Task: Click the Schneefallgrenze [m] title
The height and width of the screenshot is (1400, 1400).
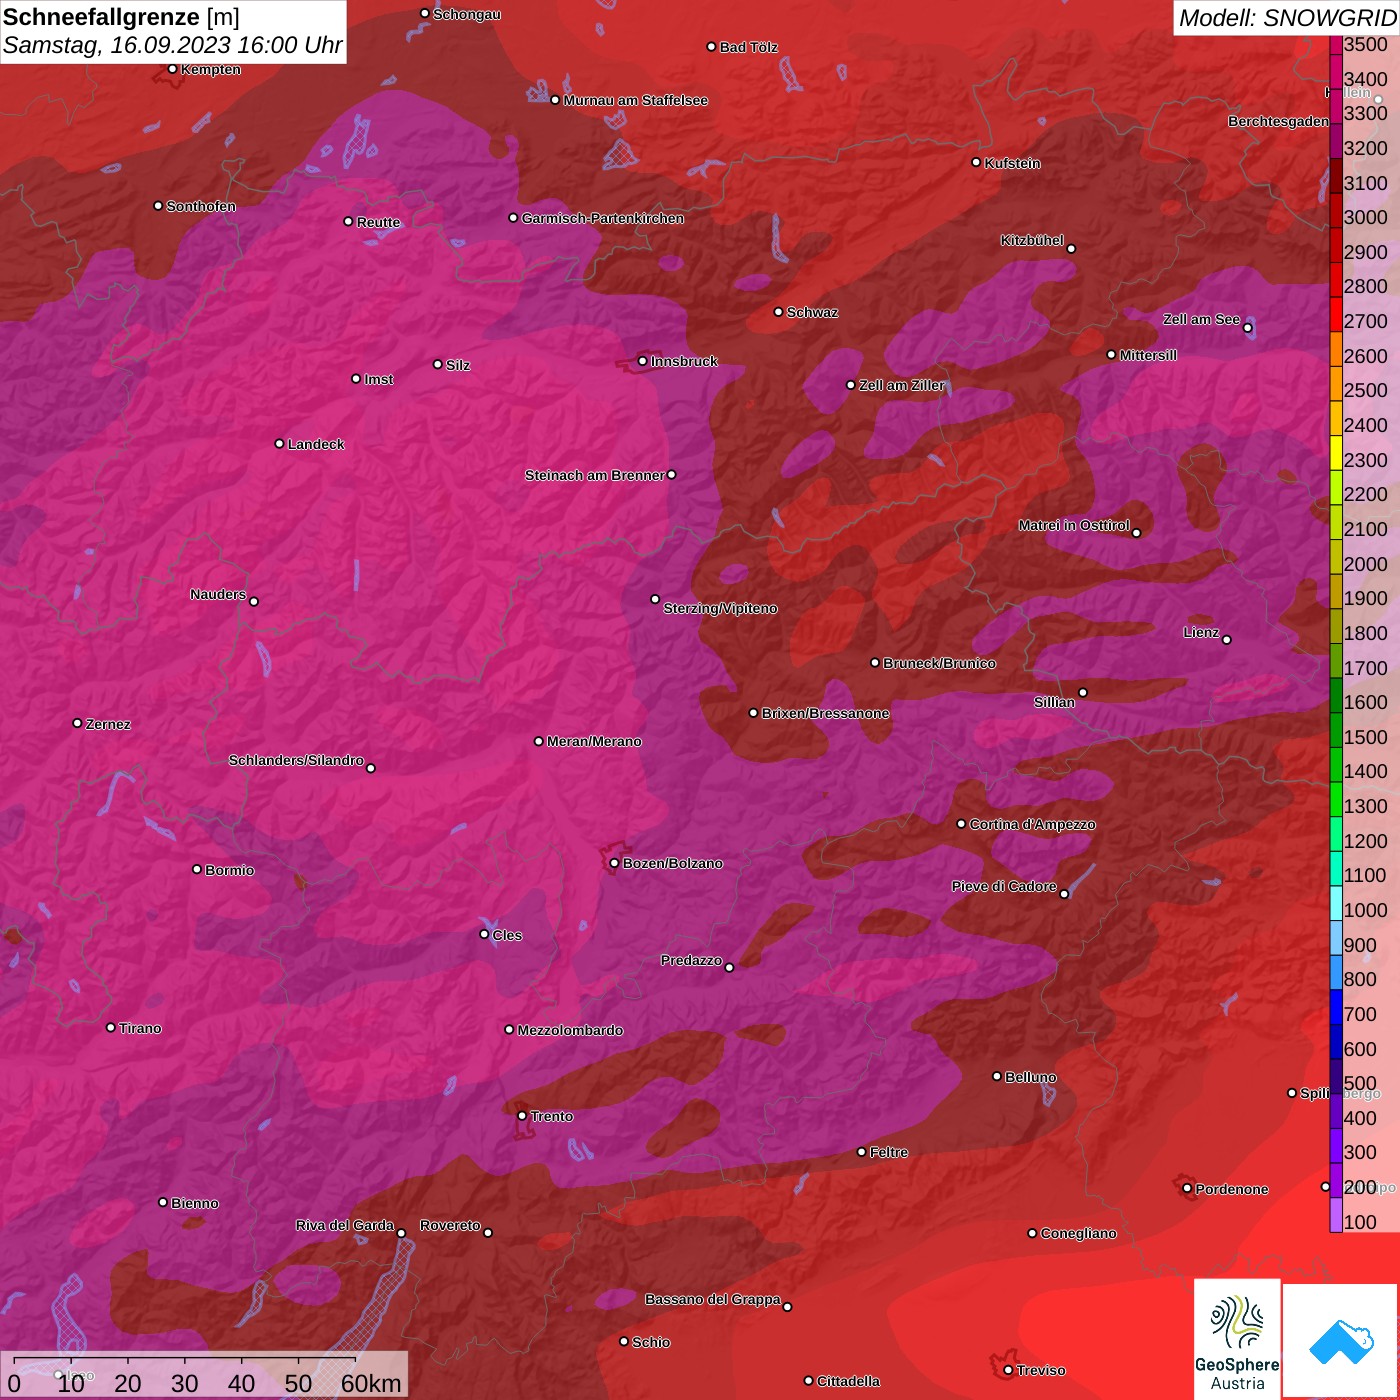Action: (121, 17)
